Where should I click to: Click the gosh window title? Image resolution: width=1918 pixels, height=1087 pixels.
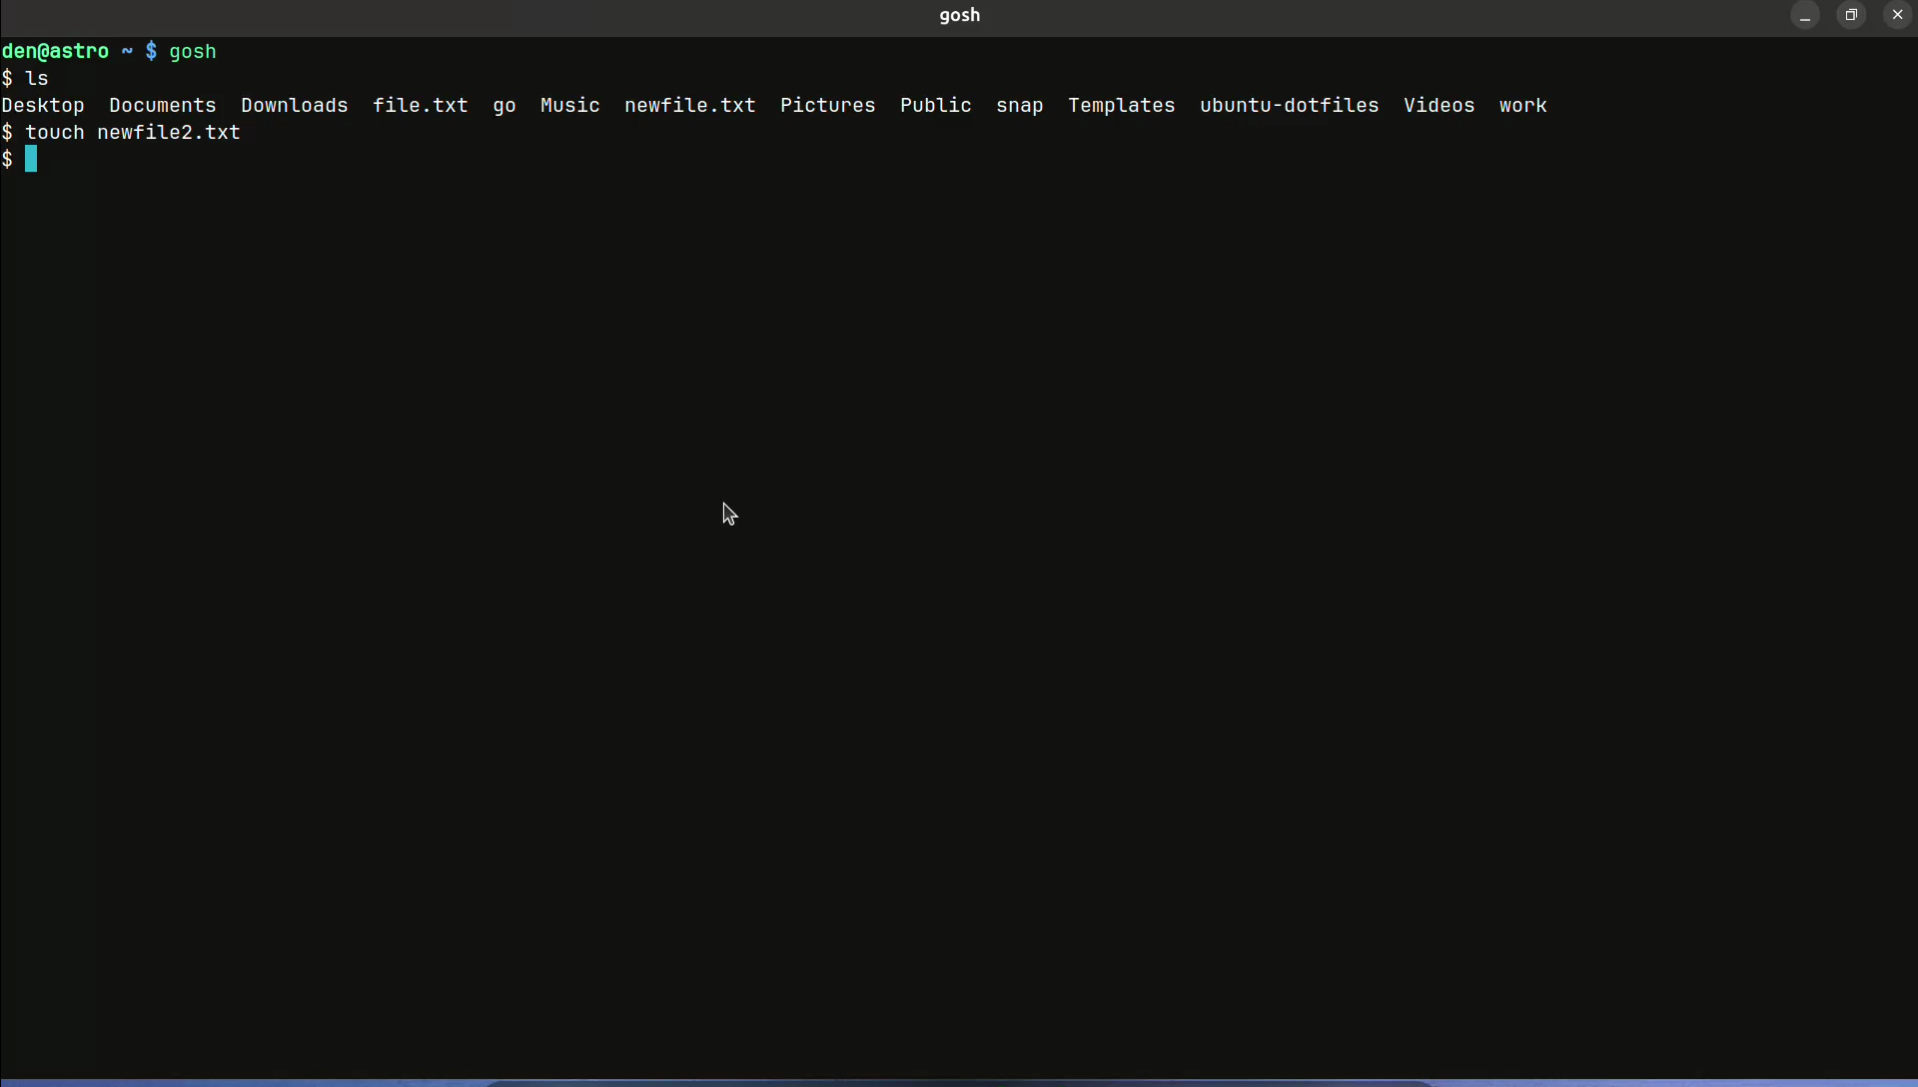tap(960, 15)
